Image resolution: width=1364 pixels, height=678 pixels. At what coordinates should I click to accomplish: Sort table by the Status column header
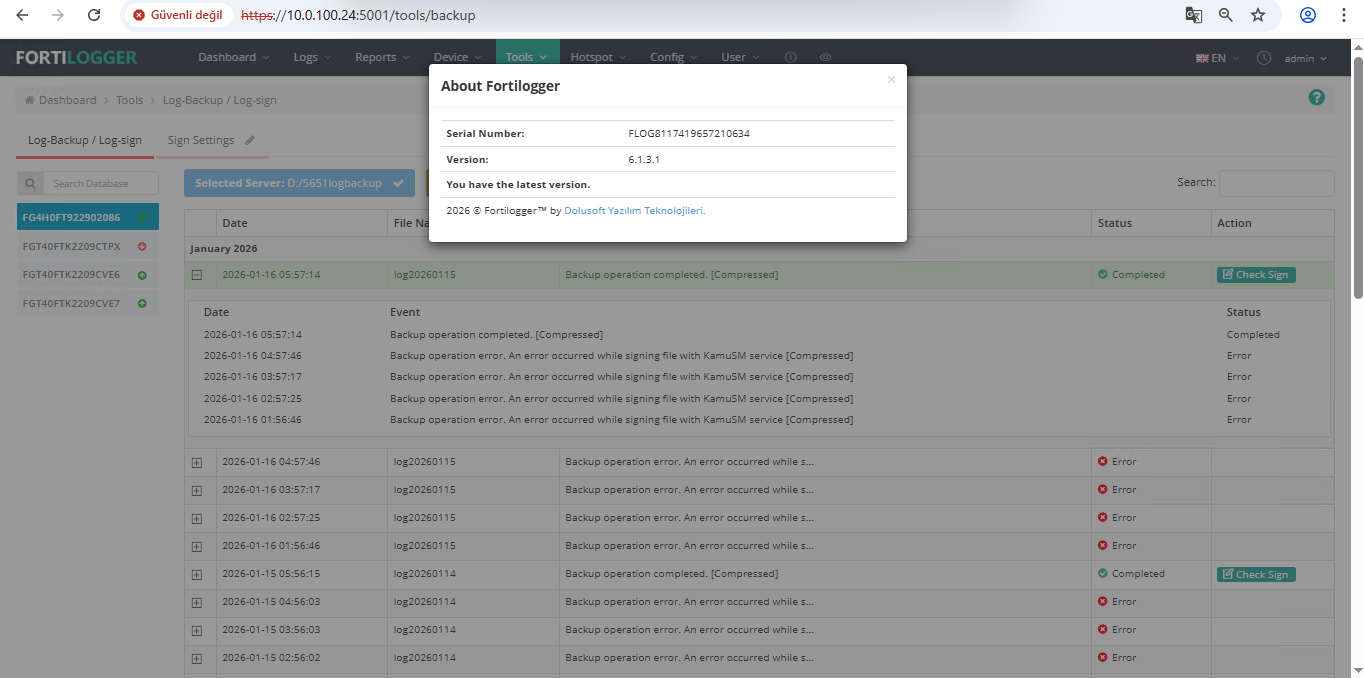click(x=1151, y=223)
